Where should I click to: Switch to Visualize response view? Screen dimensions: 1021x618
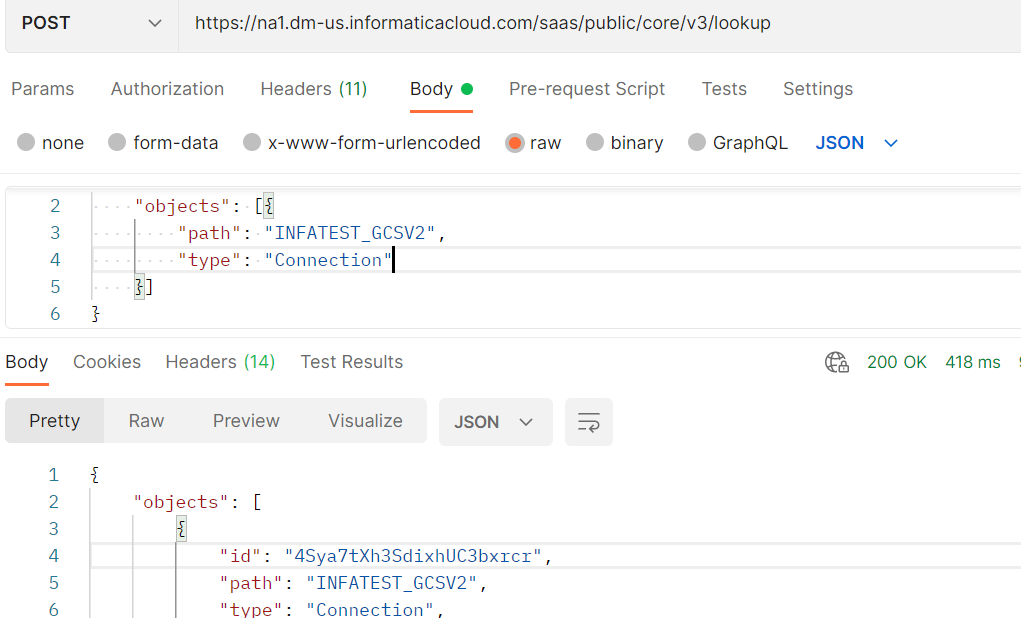(x=365, y=421)
